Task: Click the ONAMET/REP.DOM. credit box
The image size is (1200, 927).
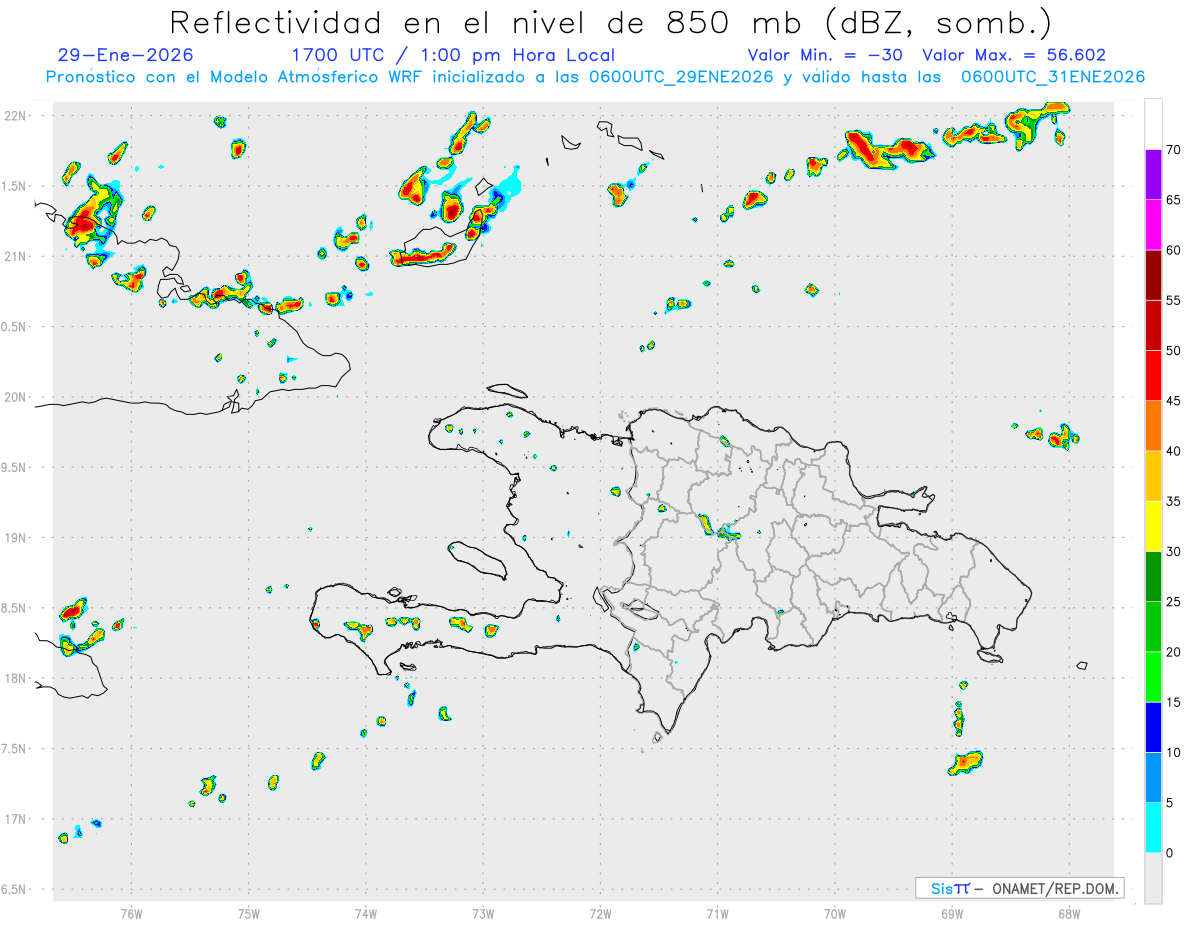Action: [1019, 888]
